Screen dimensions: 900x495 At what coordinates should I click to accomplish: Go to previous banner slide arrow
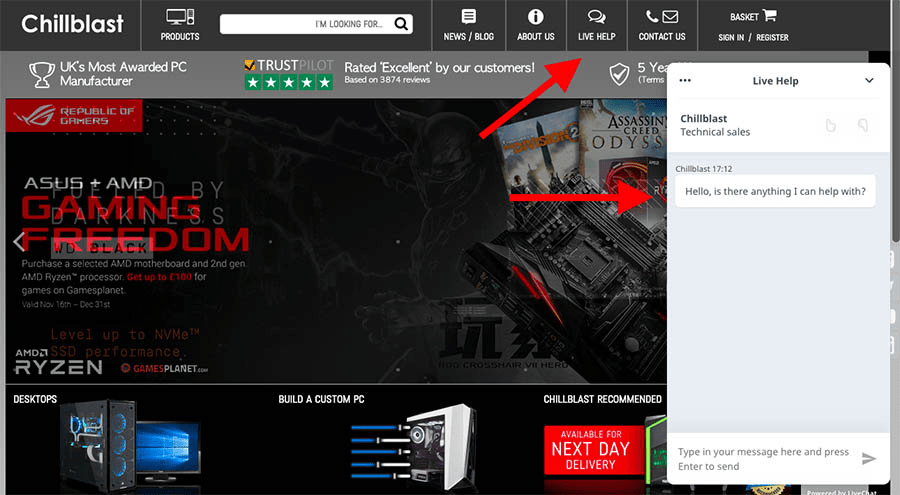coord(18,240)
